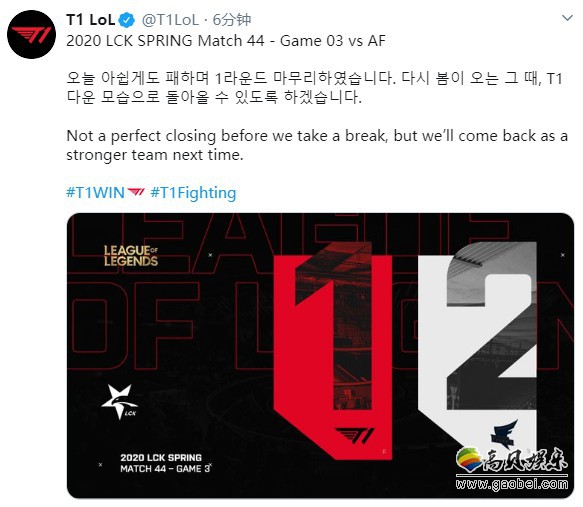Click the LCK star logo
583x507 pixels.
click(119, 401)
